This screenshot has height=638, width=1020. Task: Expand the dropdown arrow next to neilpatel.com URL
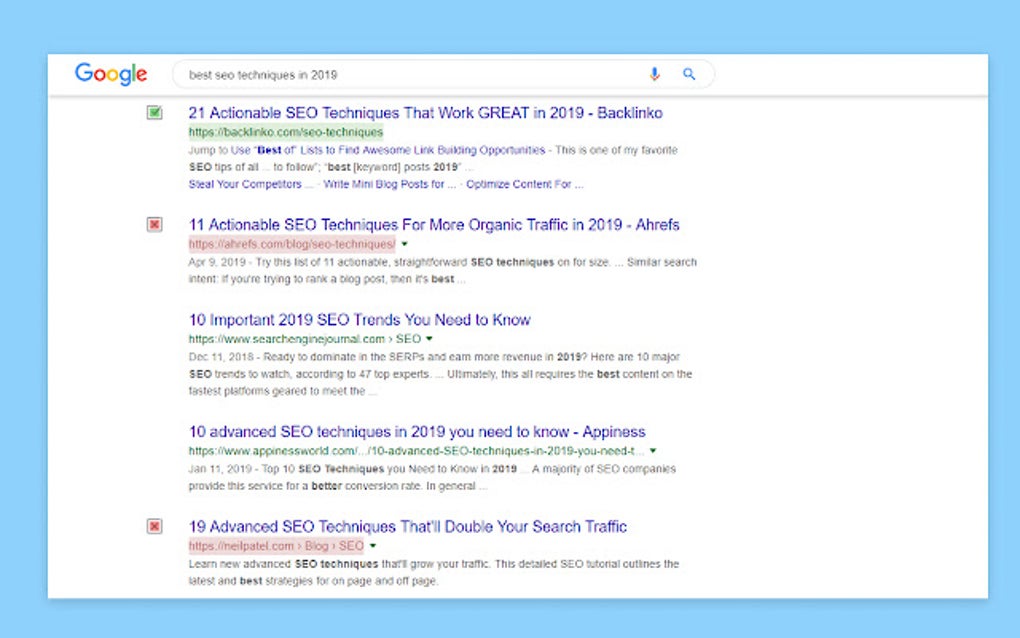[373, 546]
